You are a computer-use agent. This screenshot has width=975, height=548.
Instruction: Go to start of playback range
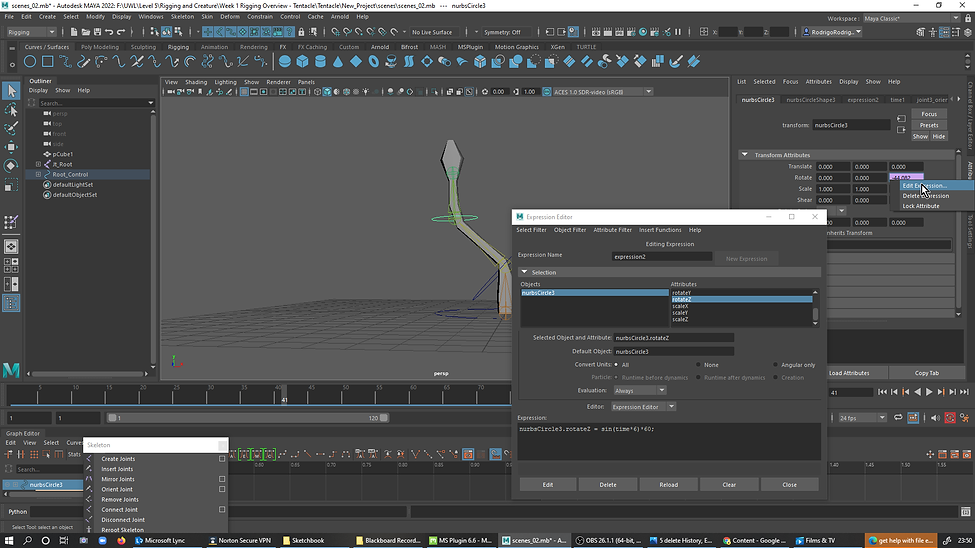click(x=882, y=392)
